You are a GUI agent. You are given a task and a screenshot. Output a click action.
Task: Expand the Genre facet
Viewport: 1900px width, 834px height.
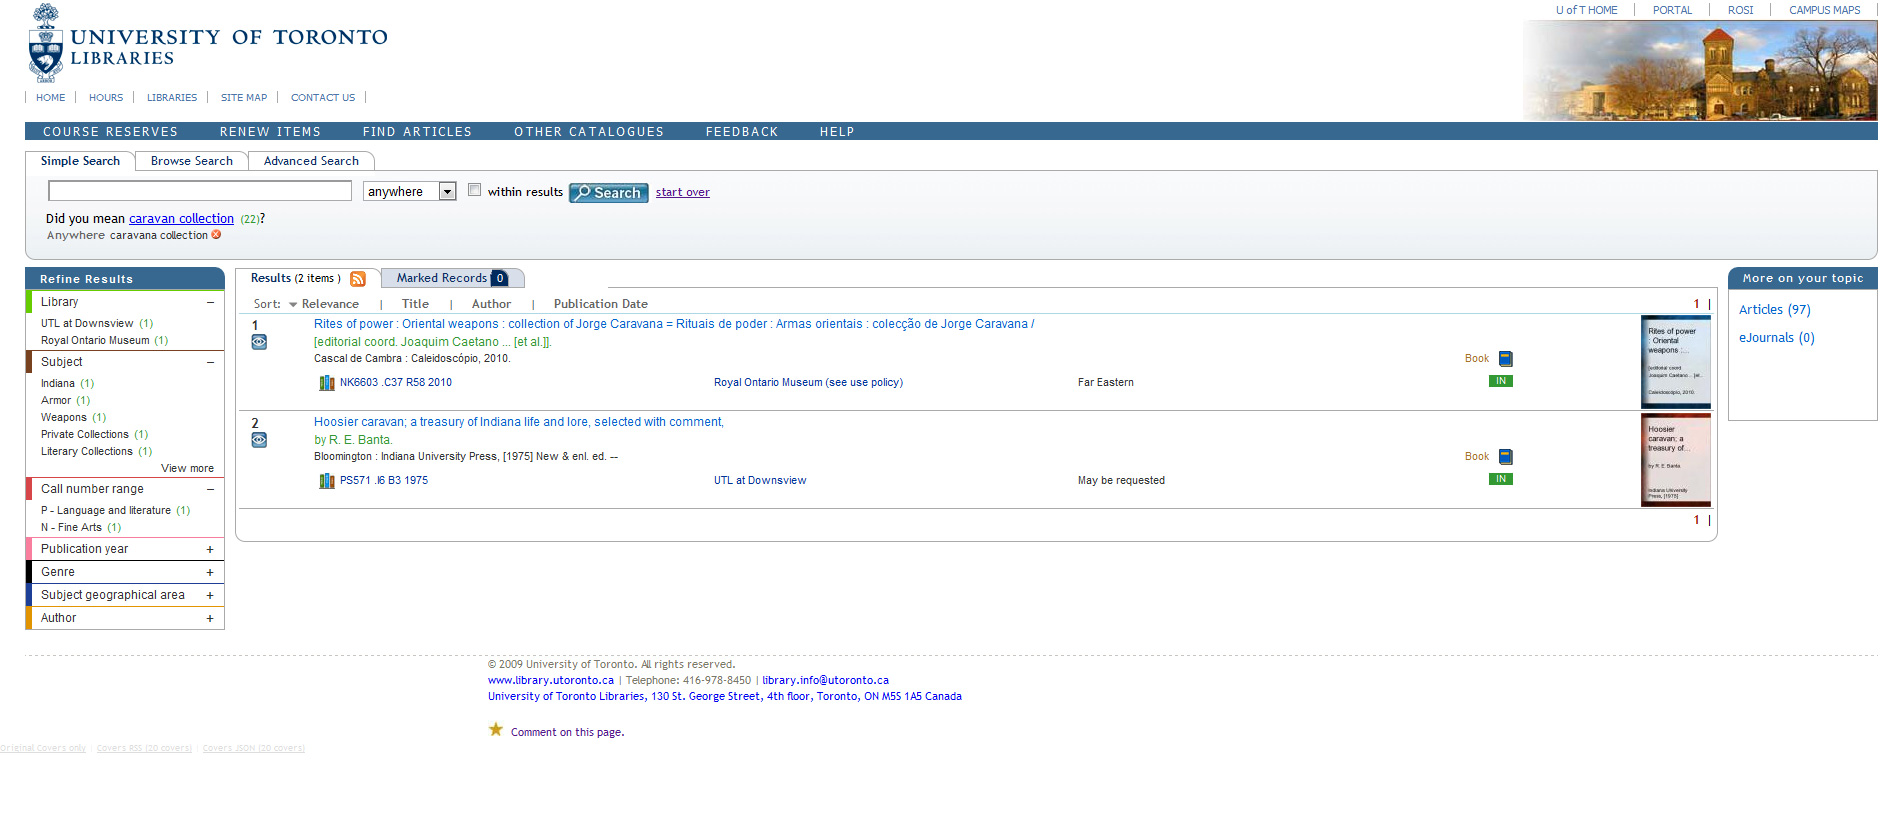click(x=210, y=572)
